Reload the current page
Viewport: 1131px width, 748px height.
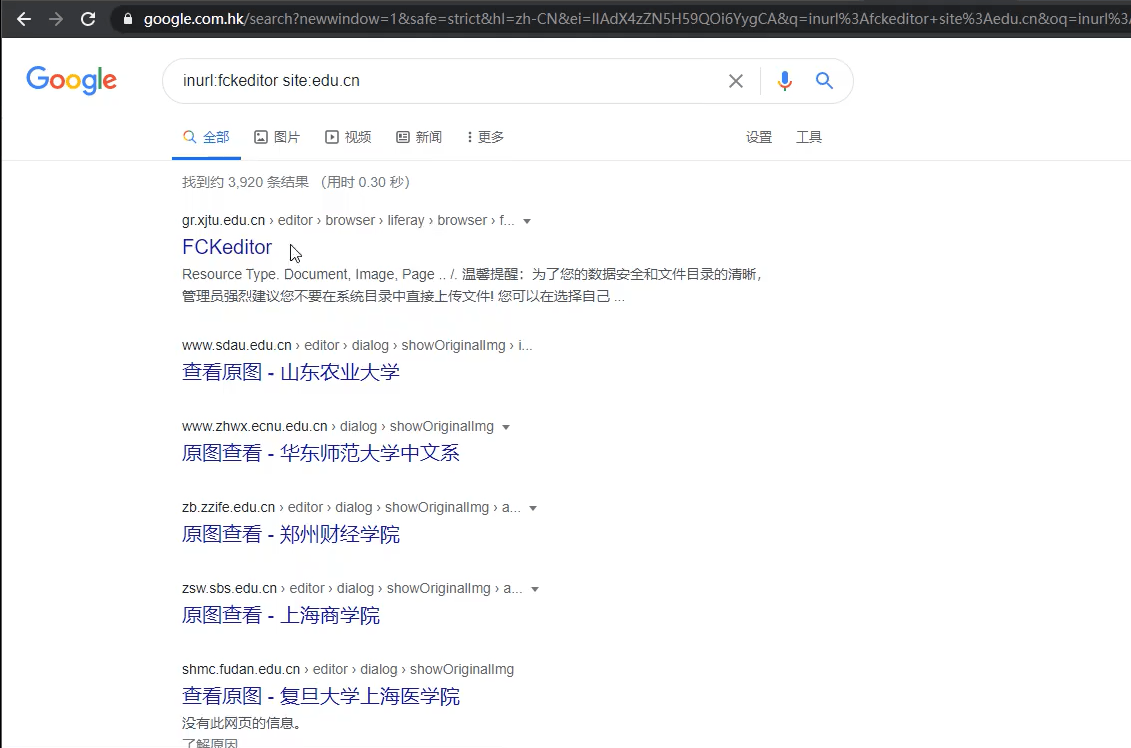pos(88,19)
